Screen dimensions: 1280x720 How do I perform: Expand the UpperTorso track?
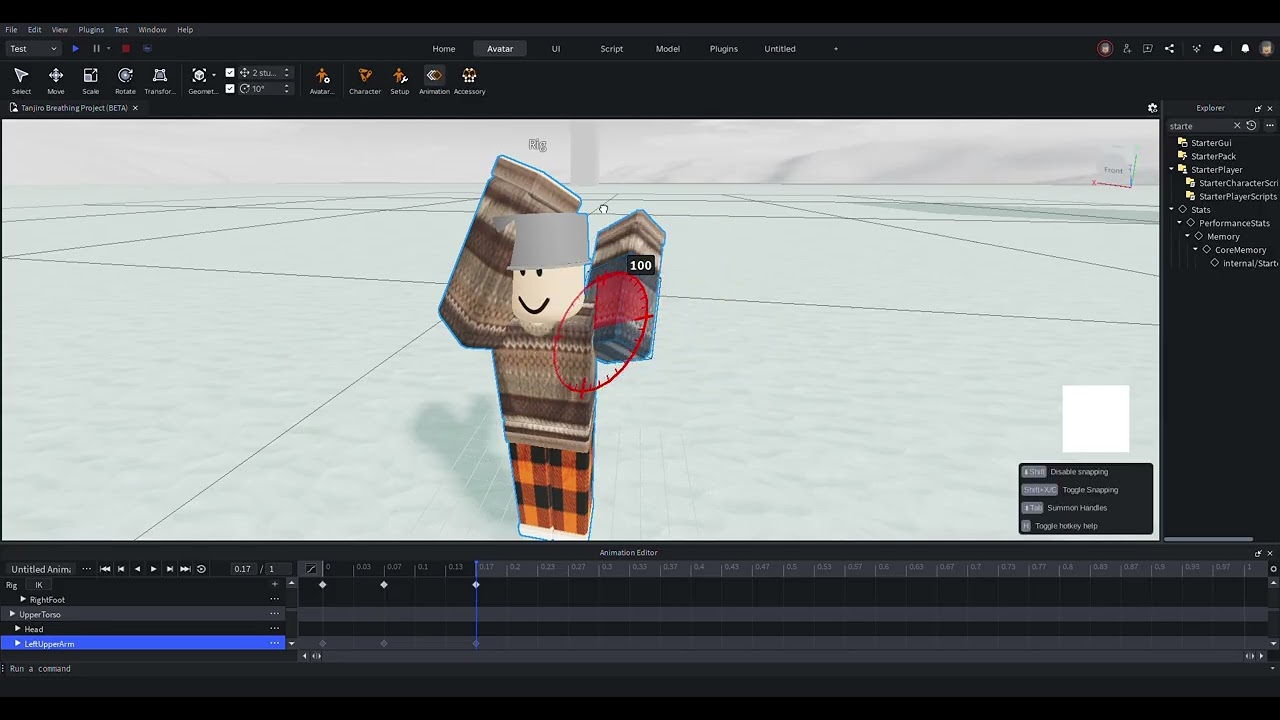12,614
